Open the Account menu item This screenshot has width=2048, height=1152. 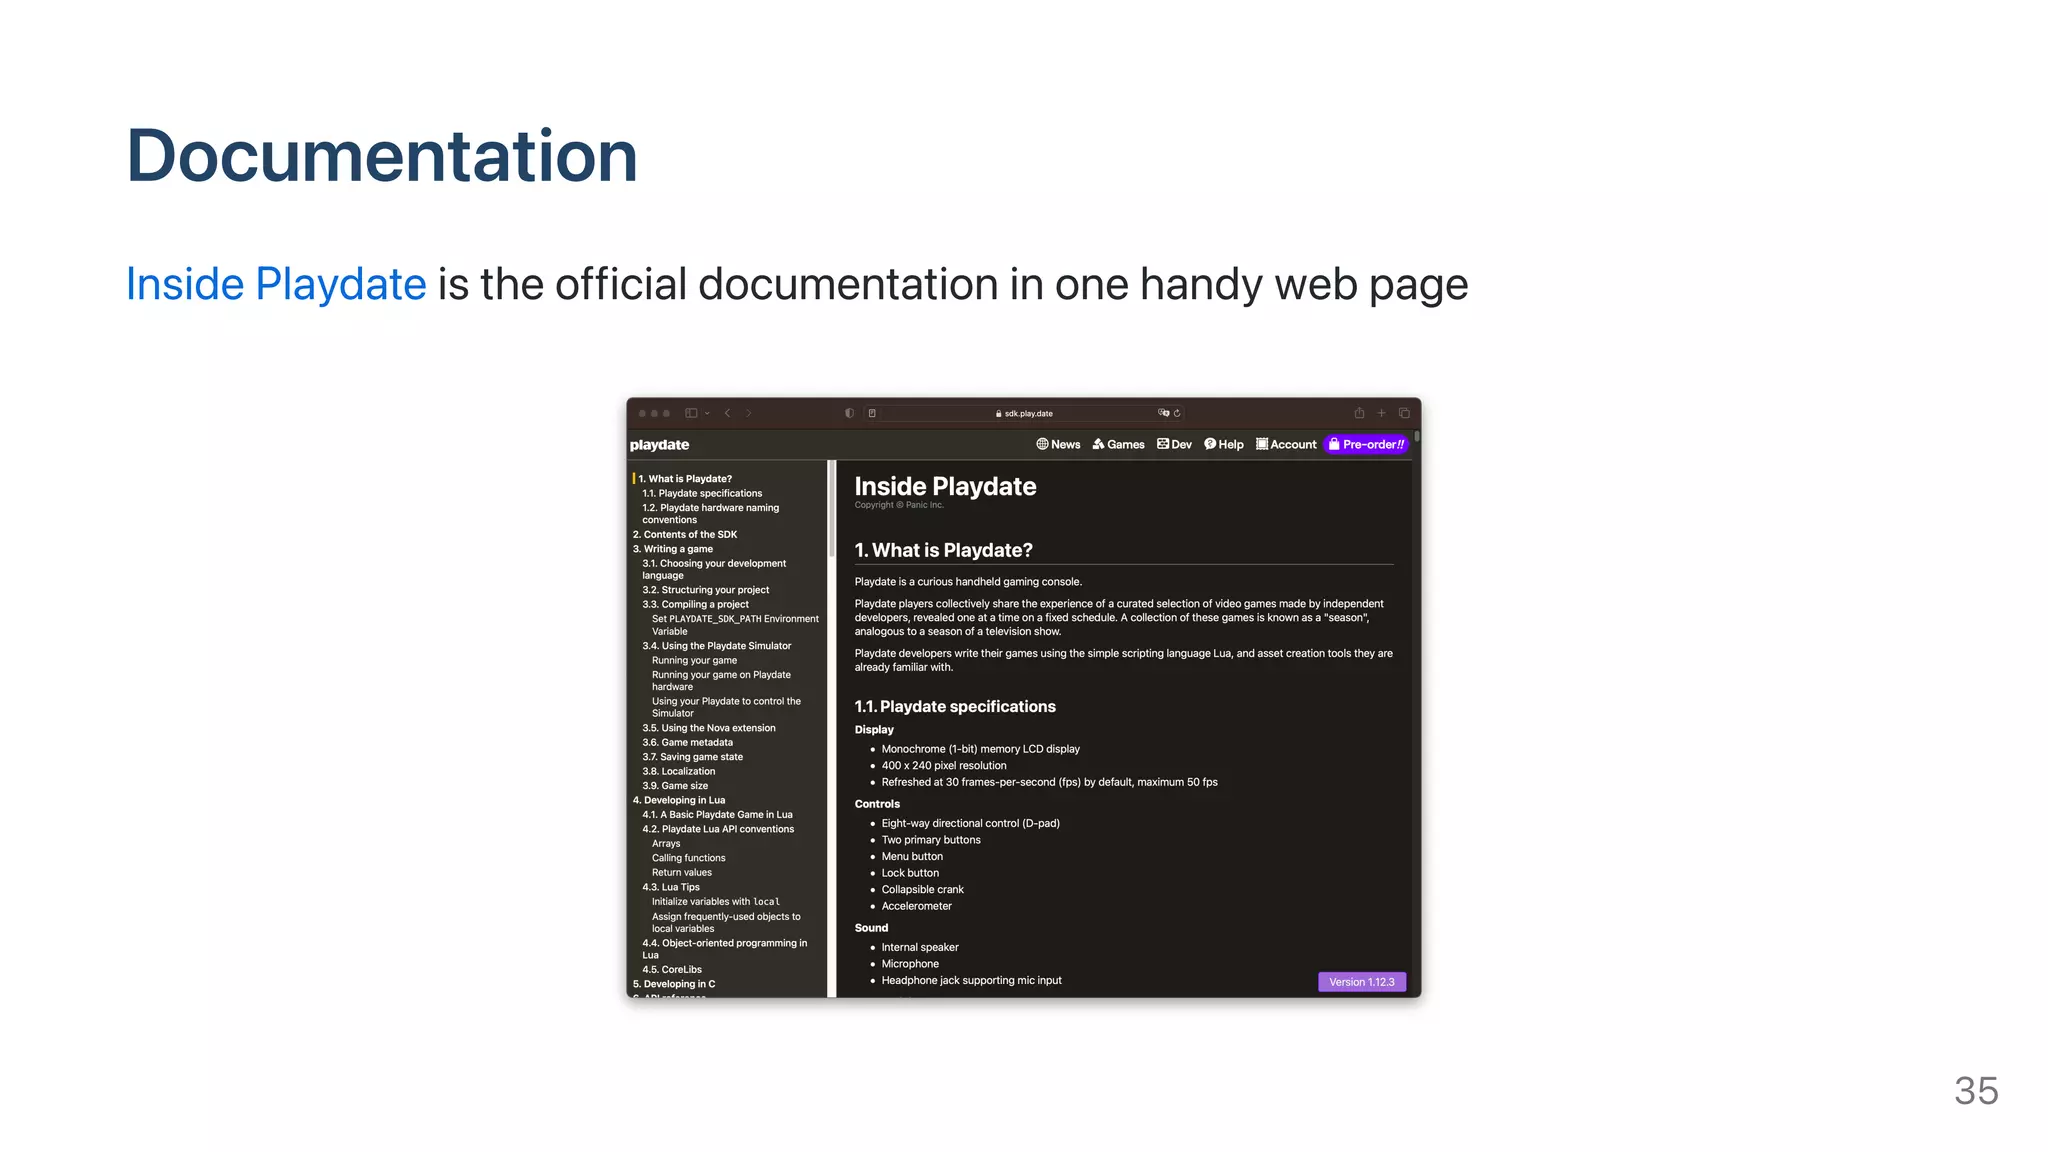point(1286,445)
